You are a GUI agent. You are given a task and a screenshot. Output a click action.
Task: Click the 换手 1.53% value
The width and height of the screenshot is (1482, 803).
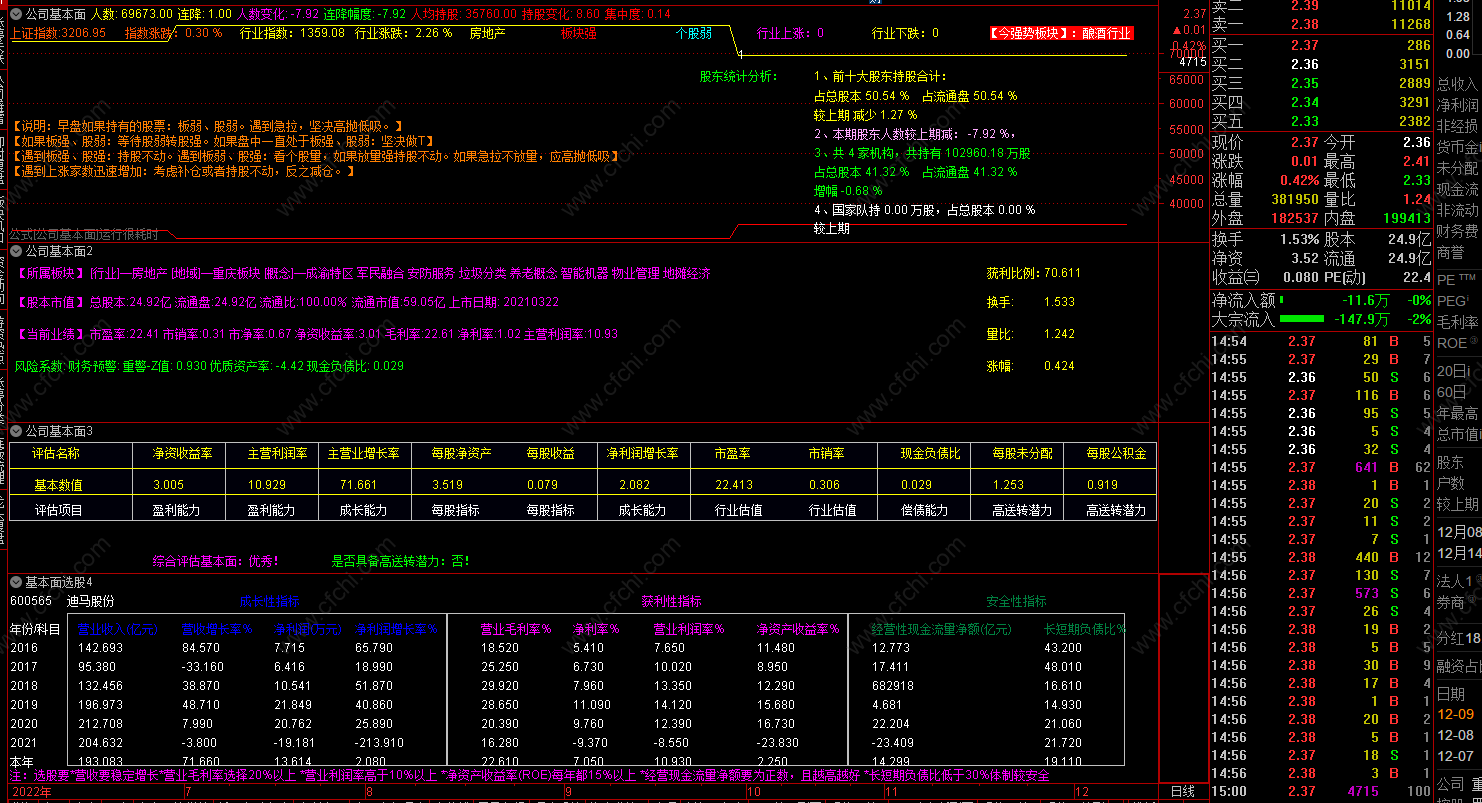tap(1300, 239)
